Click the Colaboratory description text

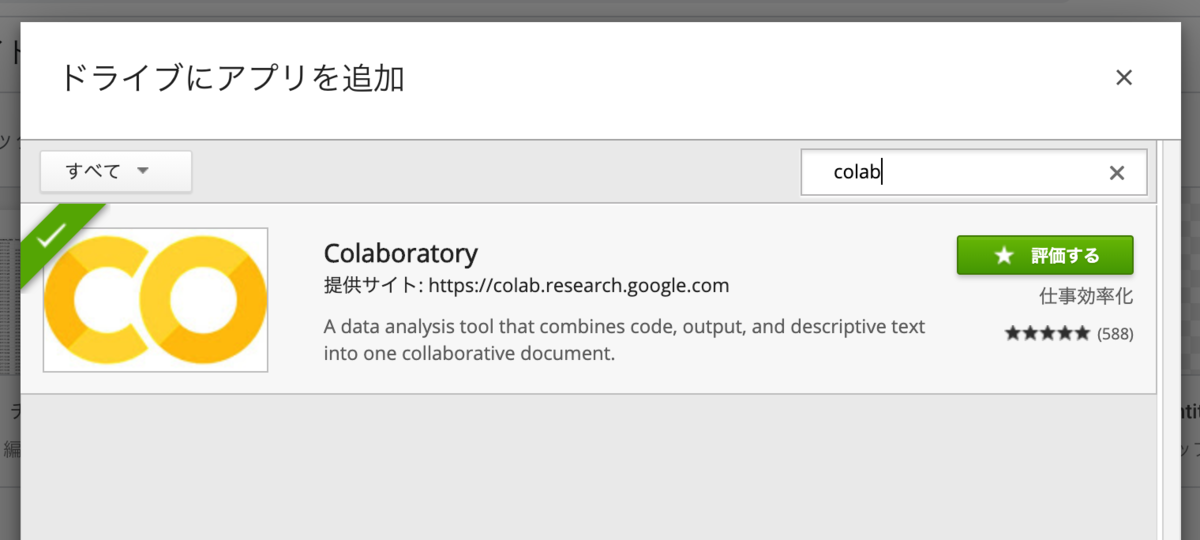pos(624,340)
